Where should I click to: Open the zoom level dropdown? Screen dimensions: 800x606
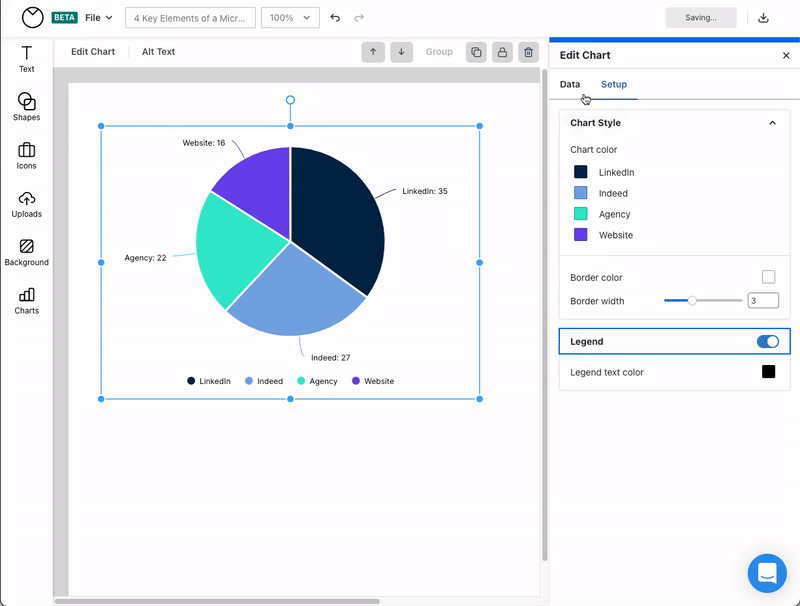290,17
